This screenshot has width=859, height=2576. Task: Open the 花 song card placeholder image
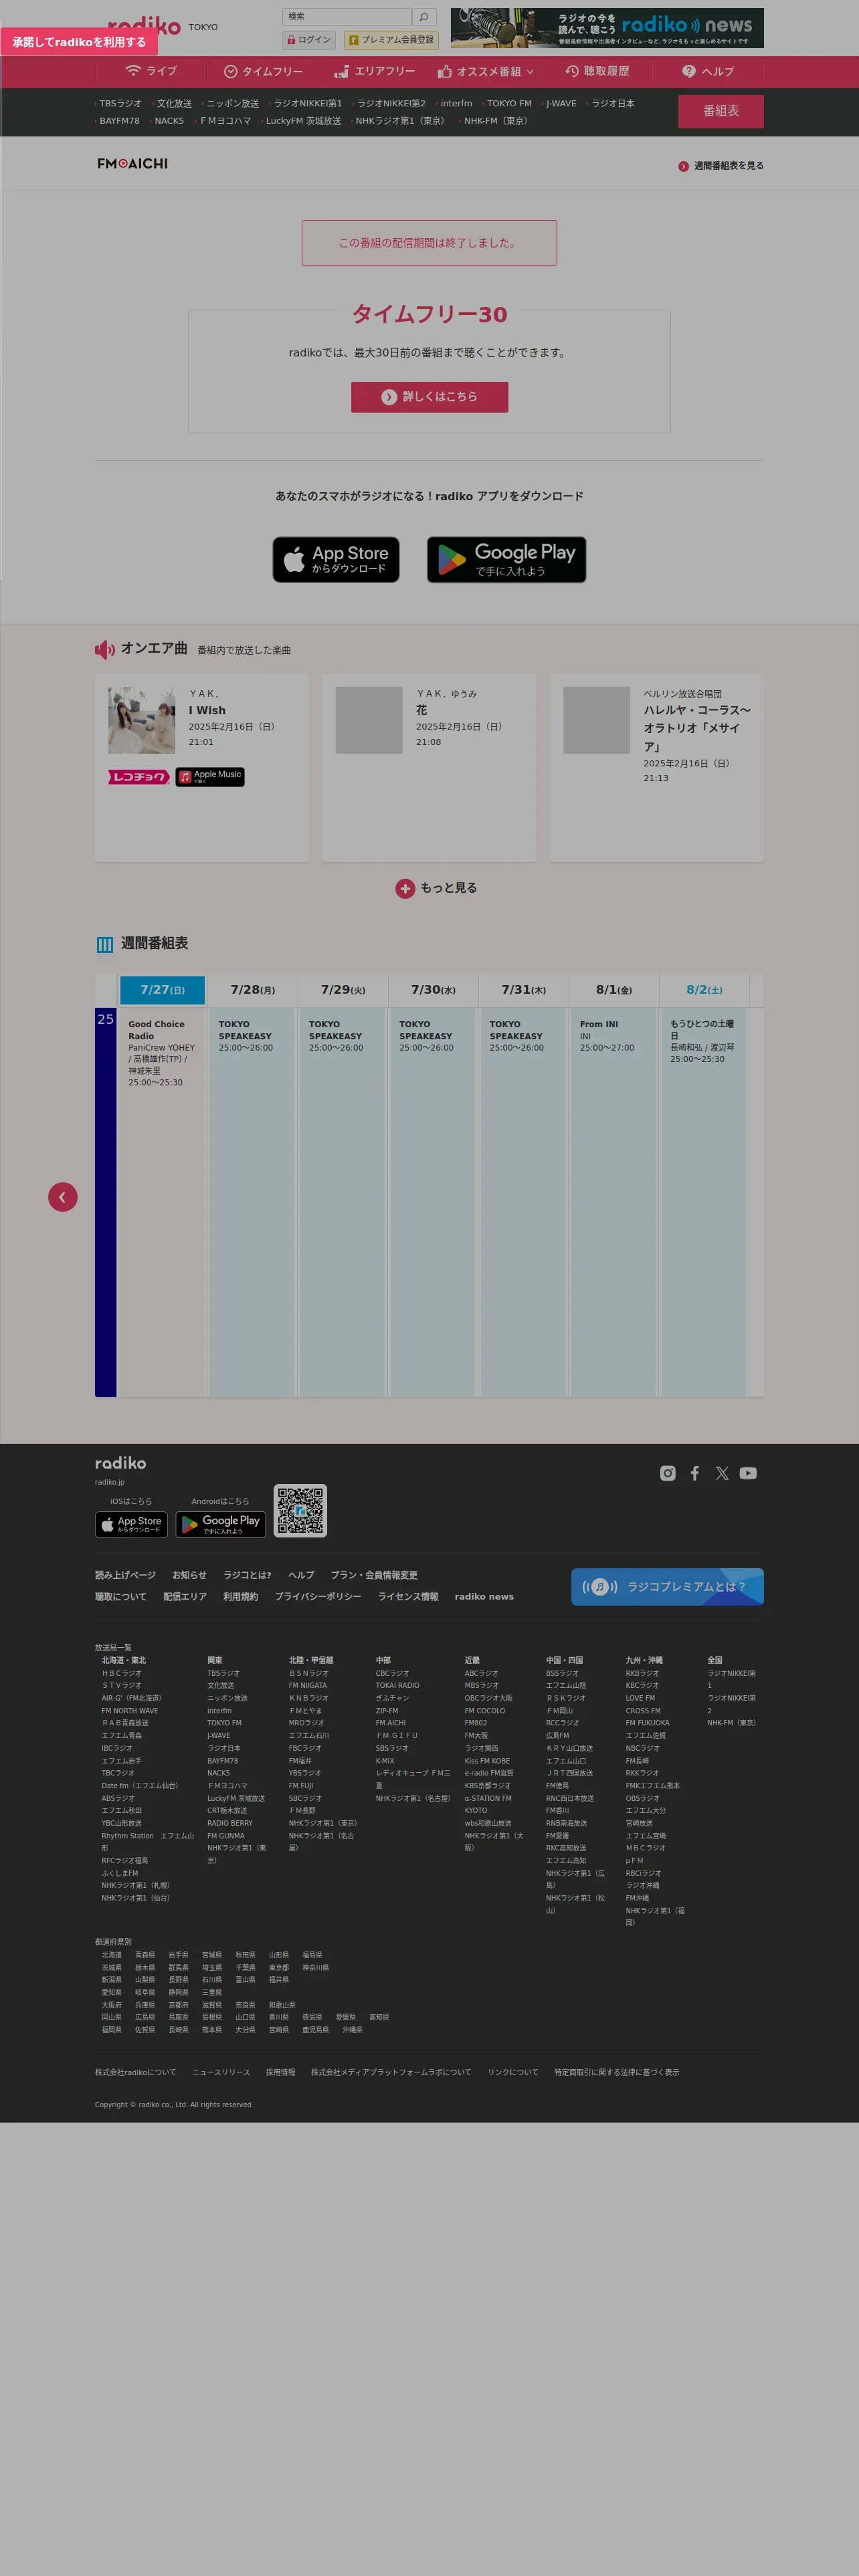369,720
